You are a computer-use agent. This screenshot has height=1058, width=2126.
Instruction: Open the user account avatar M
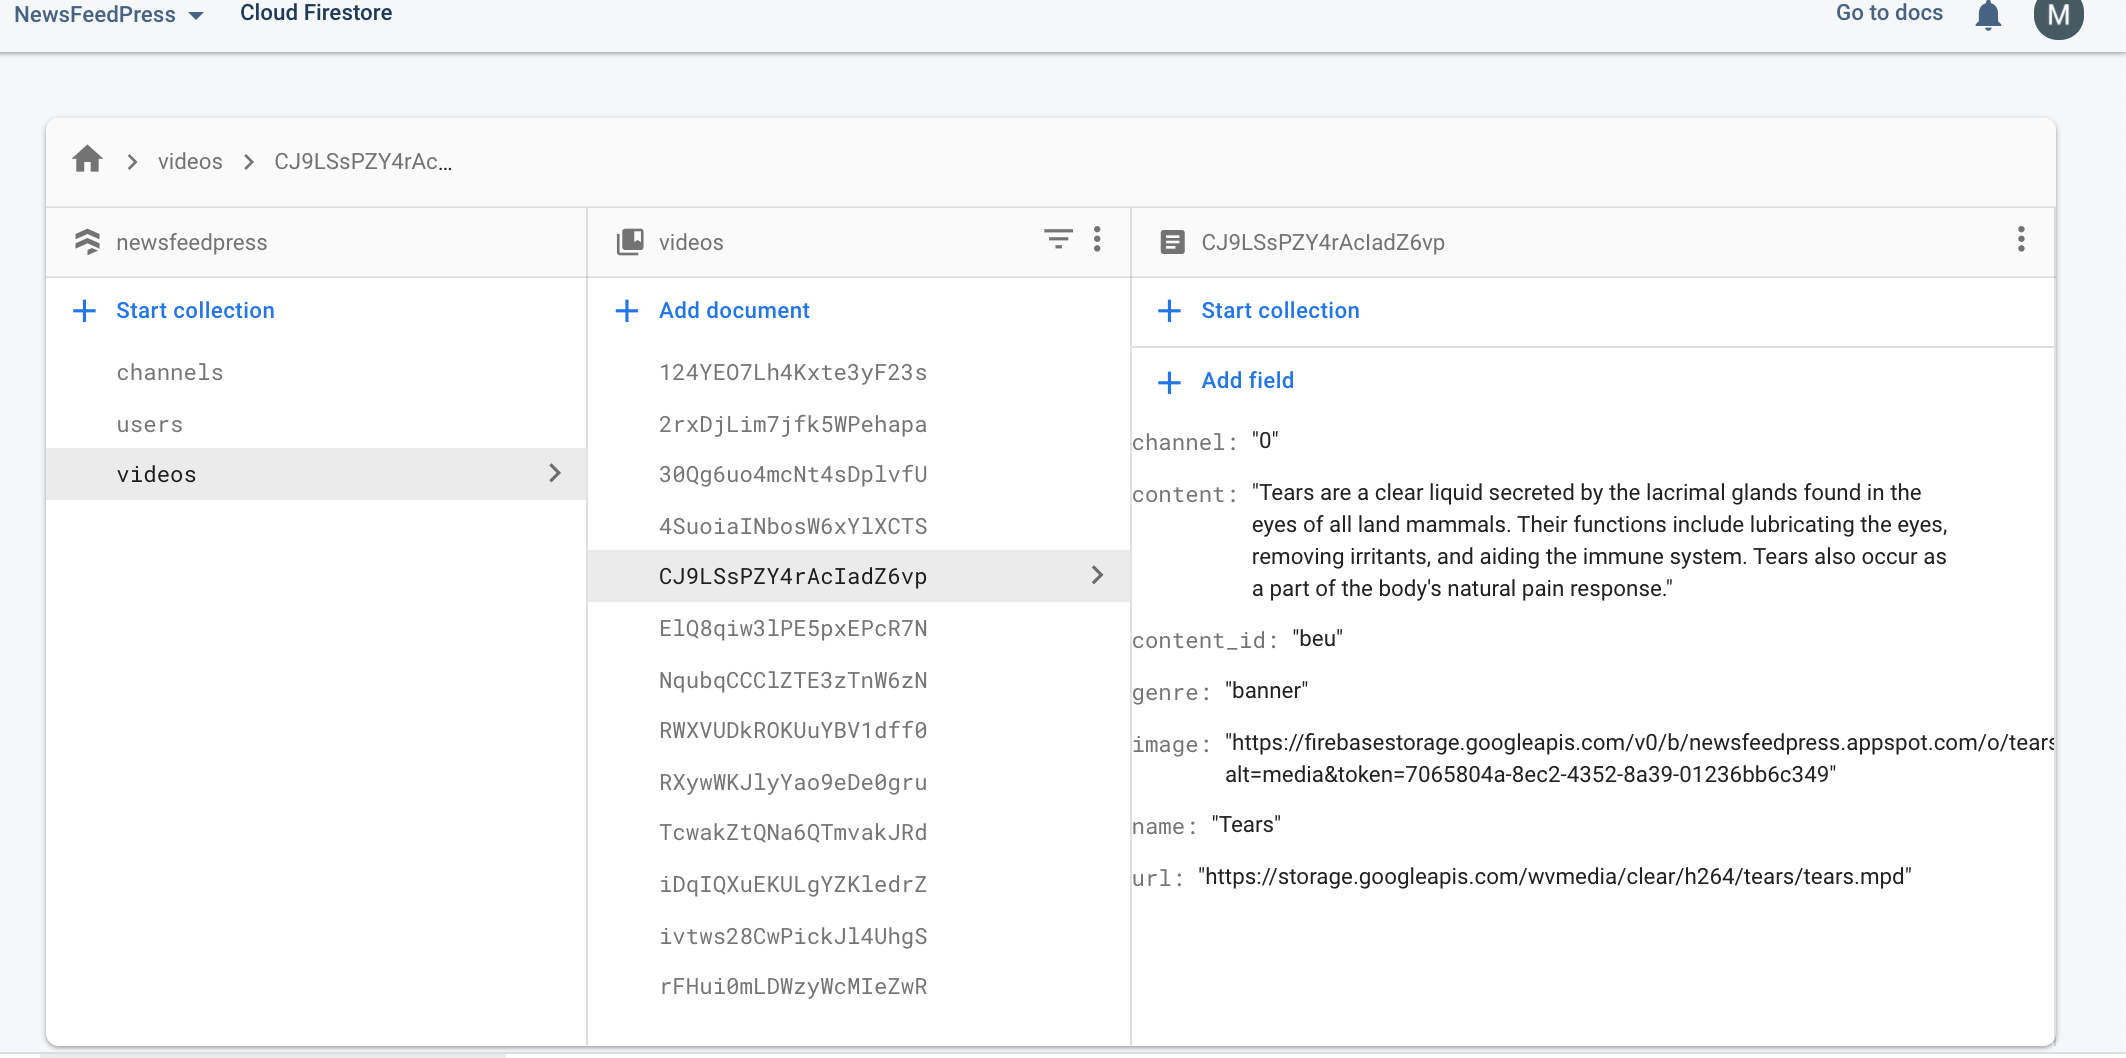pyautogui.click(x=2058, y=16)
